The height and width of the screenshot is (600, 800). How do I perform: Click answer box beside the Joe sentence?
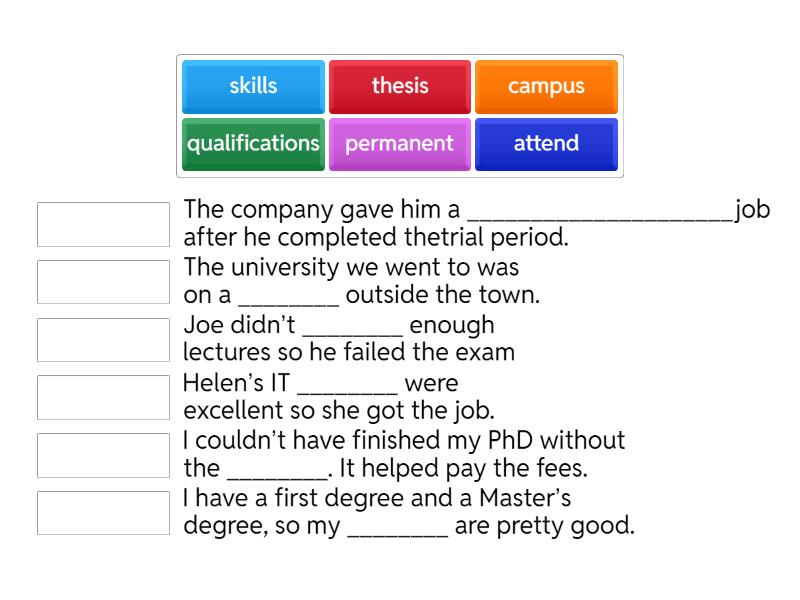point(103,339)
